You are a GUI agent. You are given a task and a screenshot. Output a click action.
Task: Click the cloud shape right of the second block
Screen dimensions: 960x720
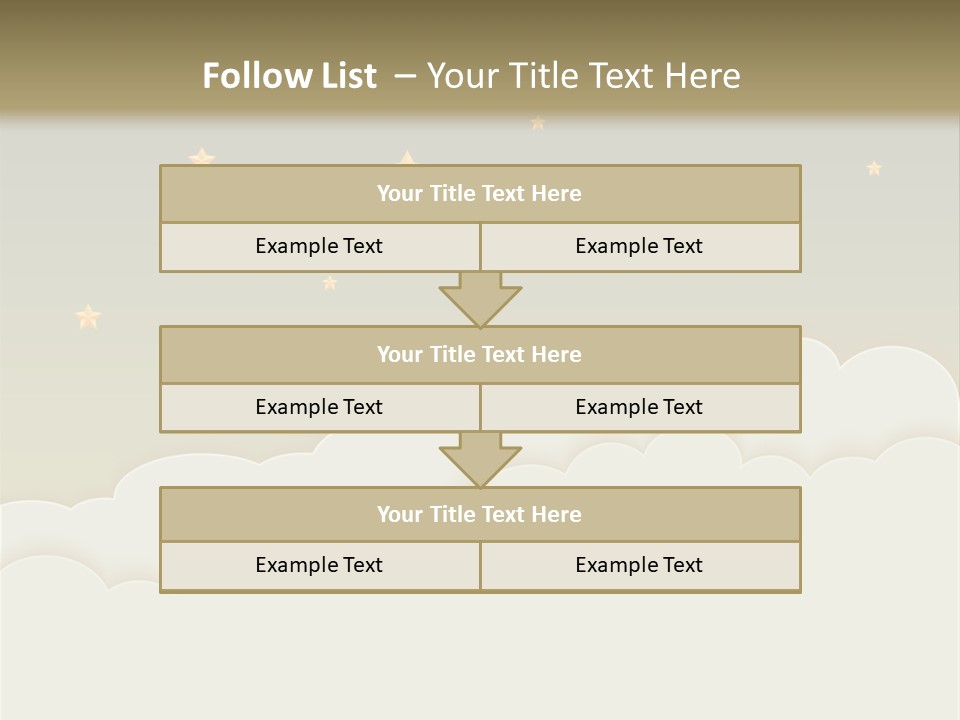click(880, 390)
